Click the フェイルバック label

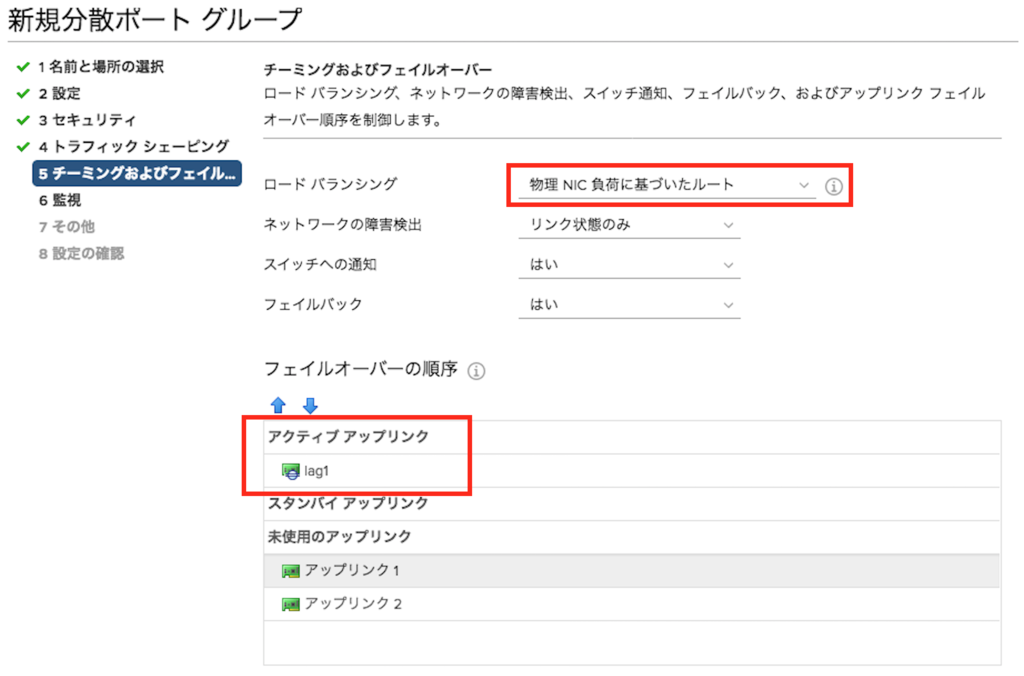(313, 304)
